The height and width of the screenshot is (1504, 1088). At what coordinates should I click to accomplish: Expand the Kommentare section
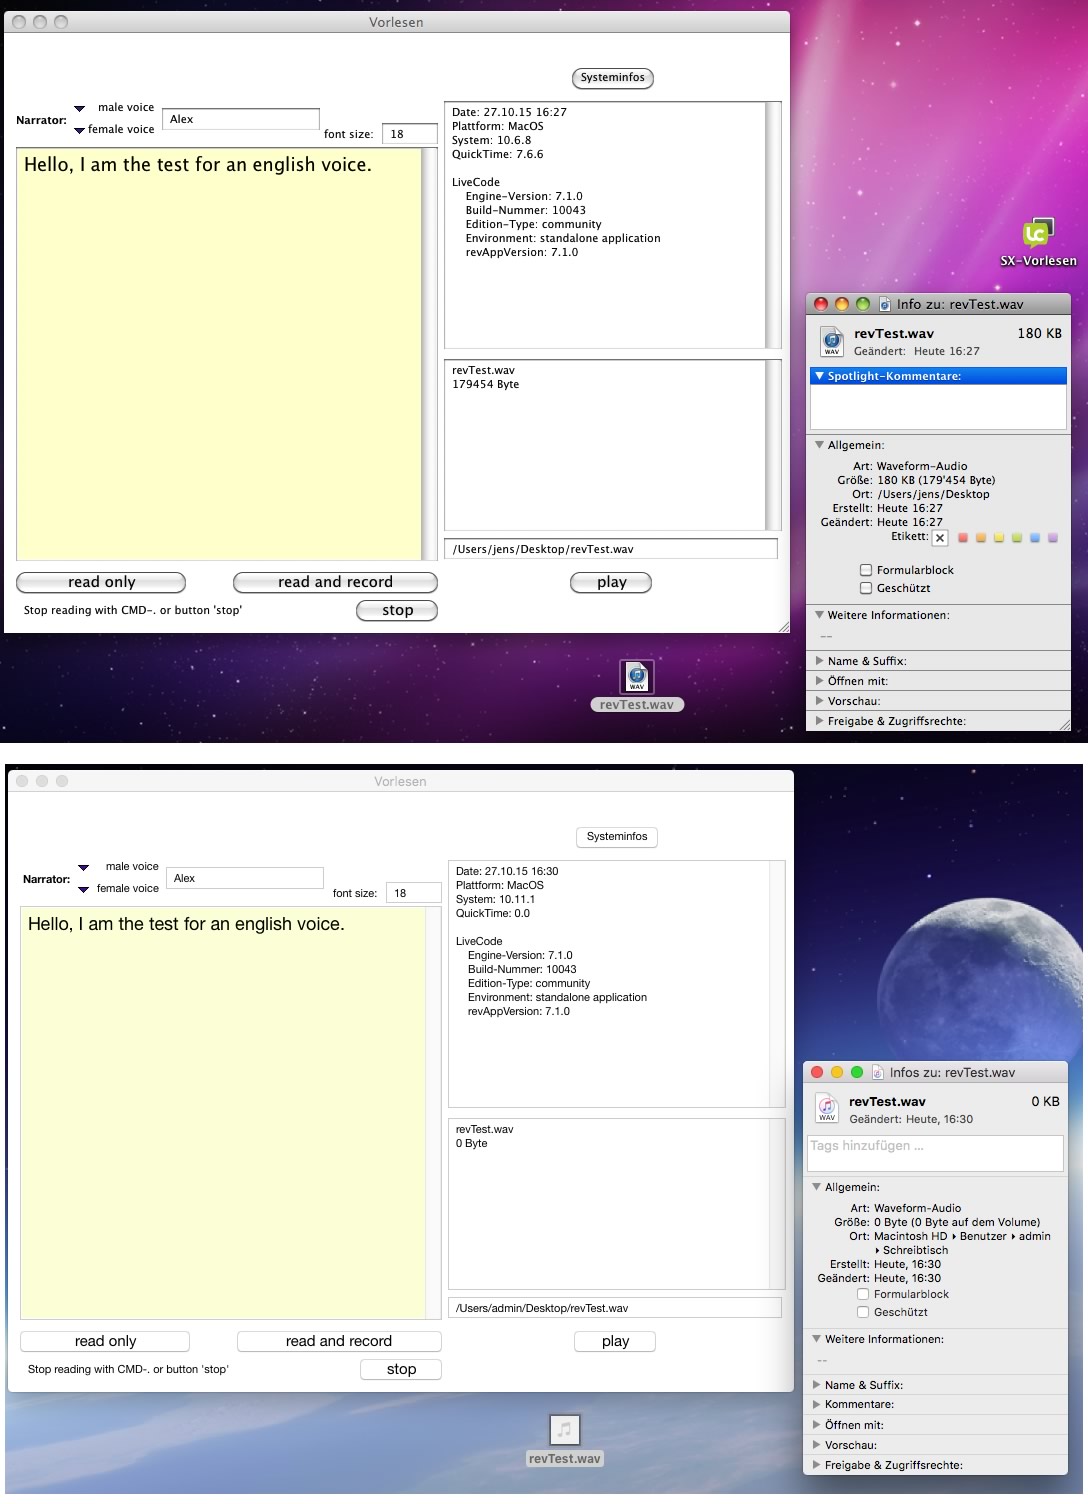click(817, 1405)
